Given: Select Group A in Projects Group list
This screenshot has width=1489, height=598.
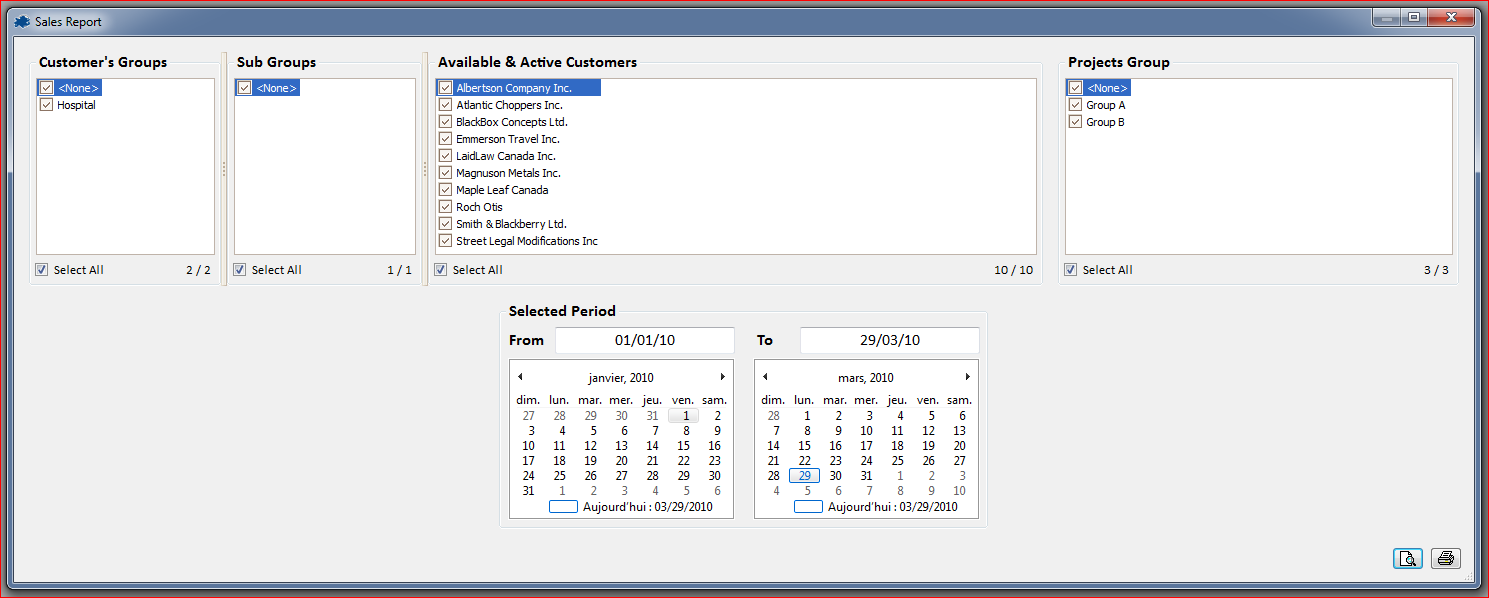Looking at the screenshot, I should (1106, 105).
